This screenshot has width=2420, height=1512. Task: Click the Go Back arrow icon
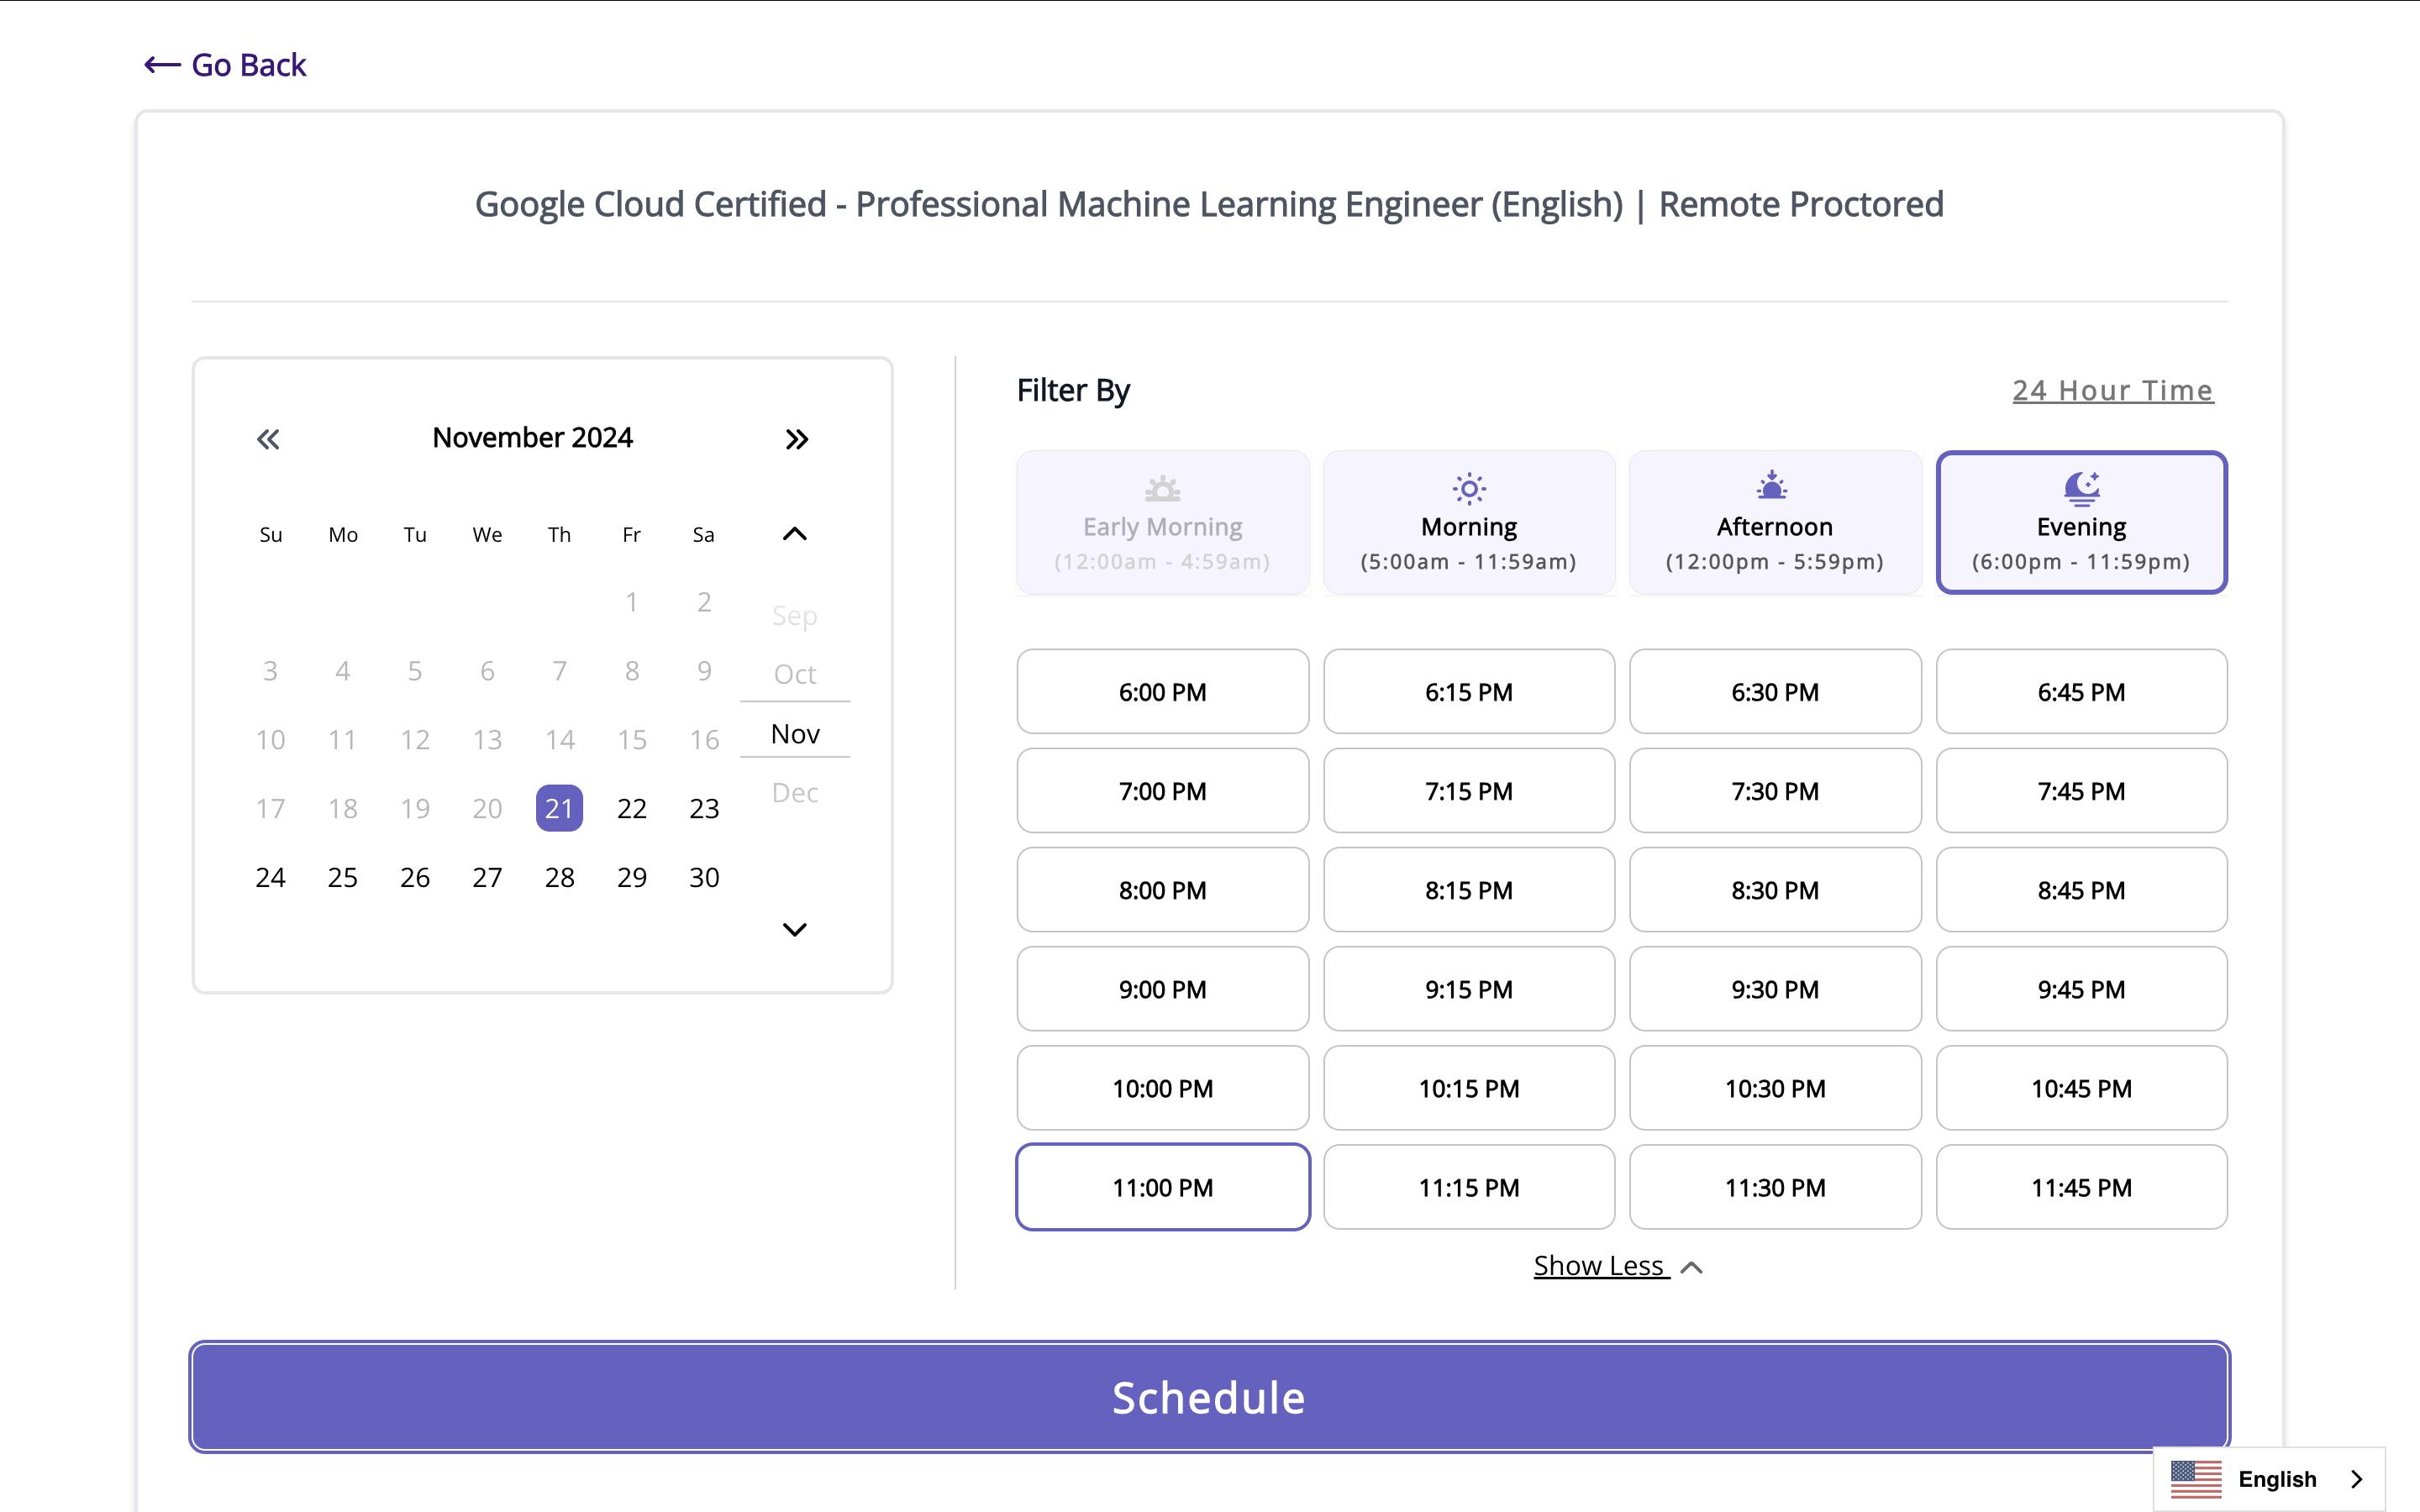point(162,65)
